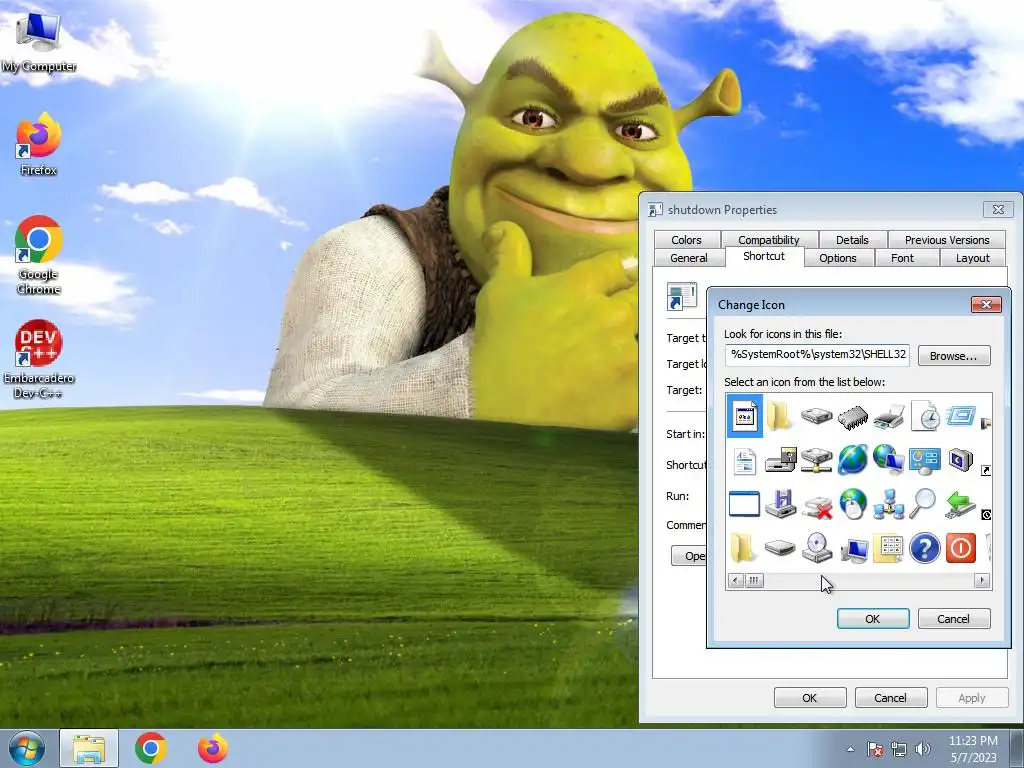Close the Change Icon dialog
The height and width of the screenshot is (768, 1024).
click(x=986, y=304)
